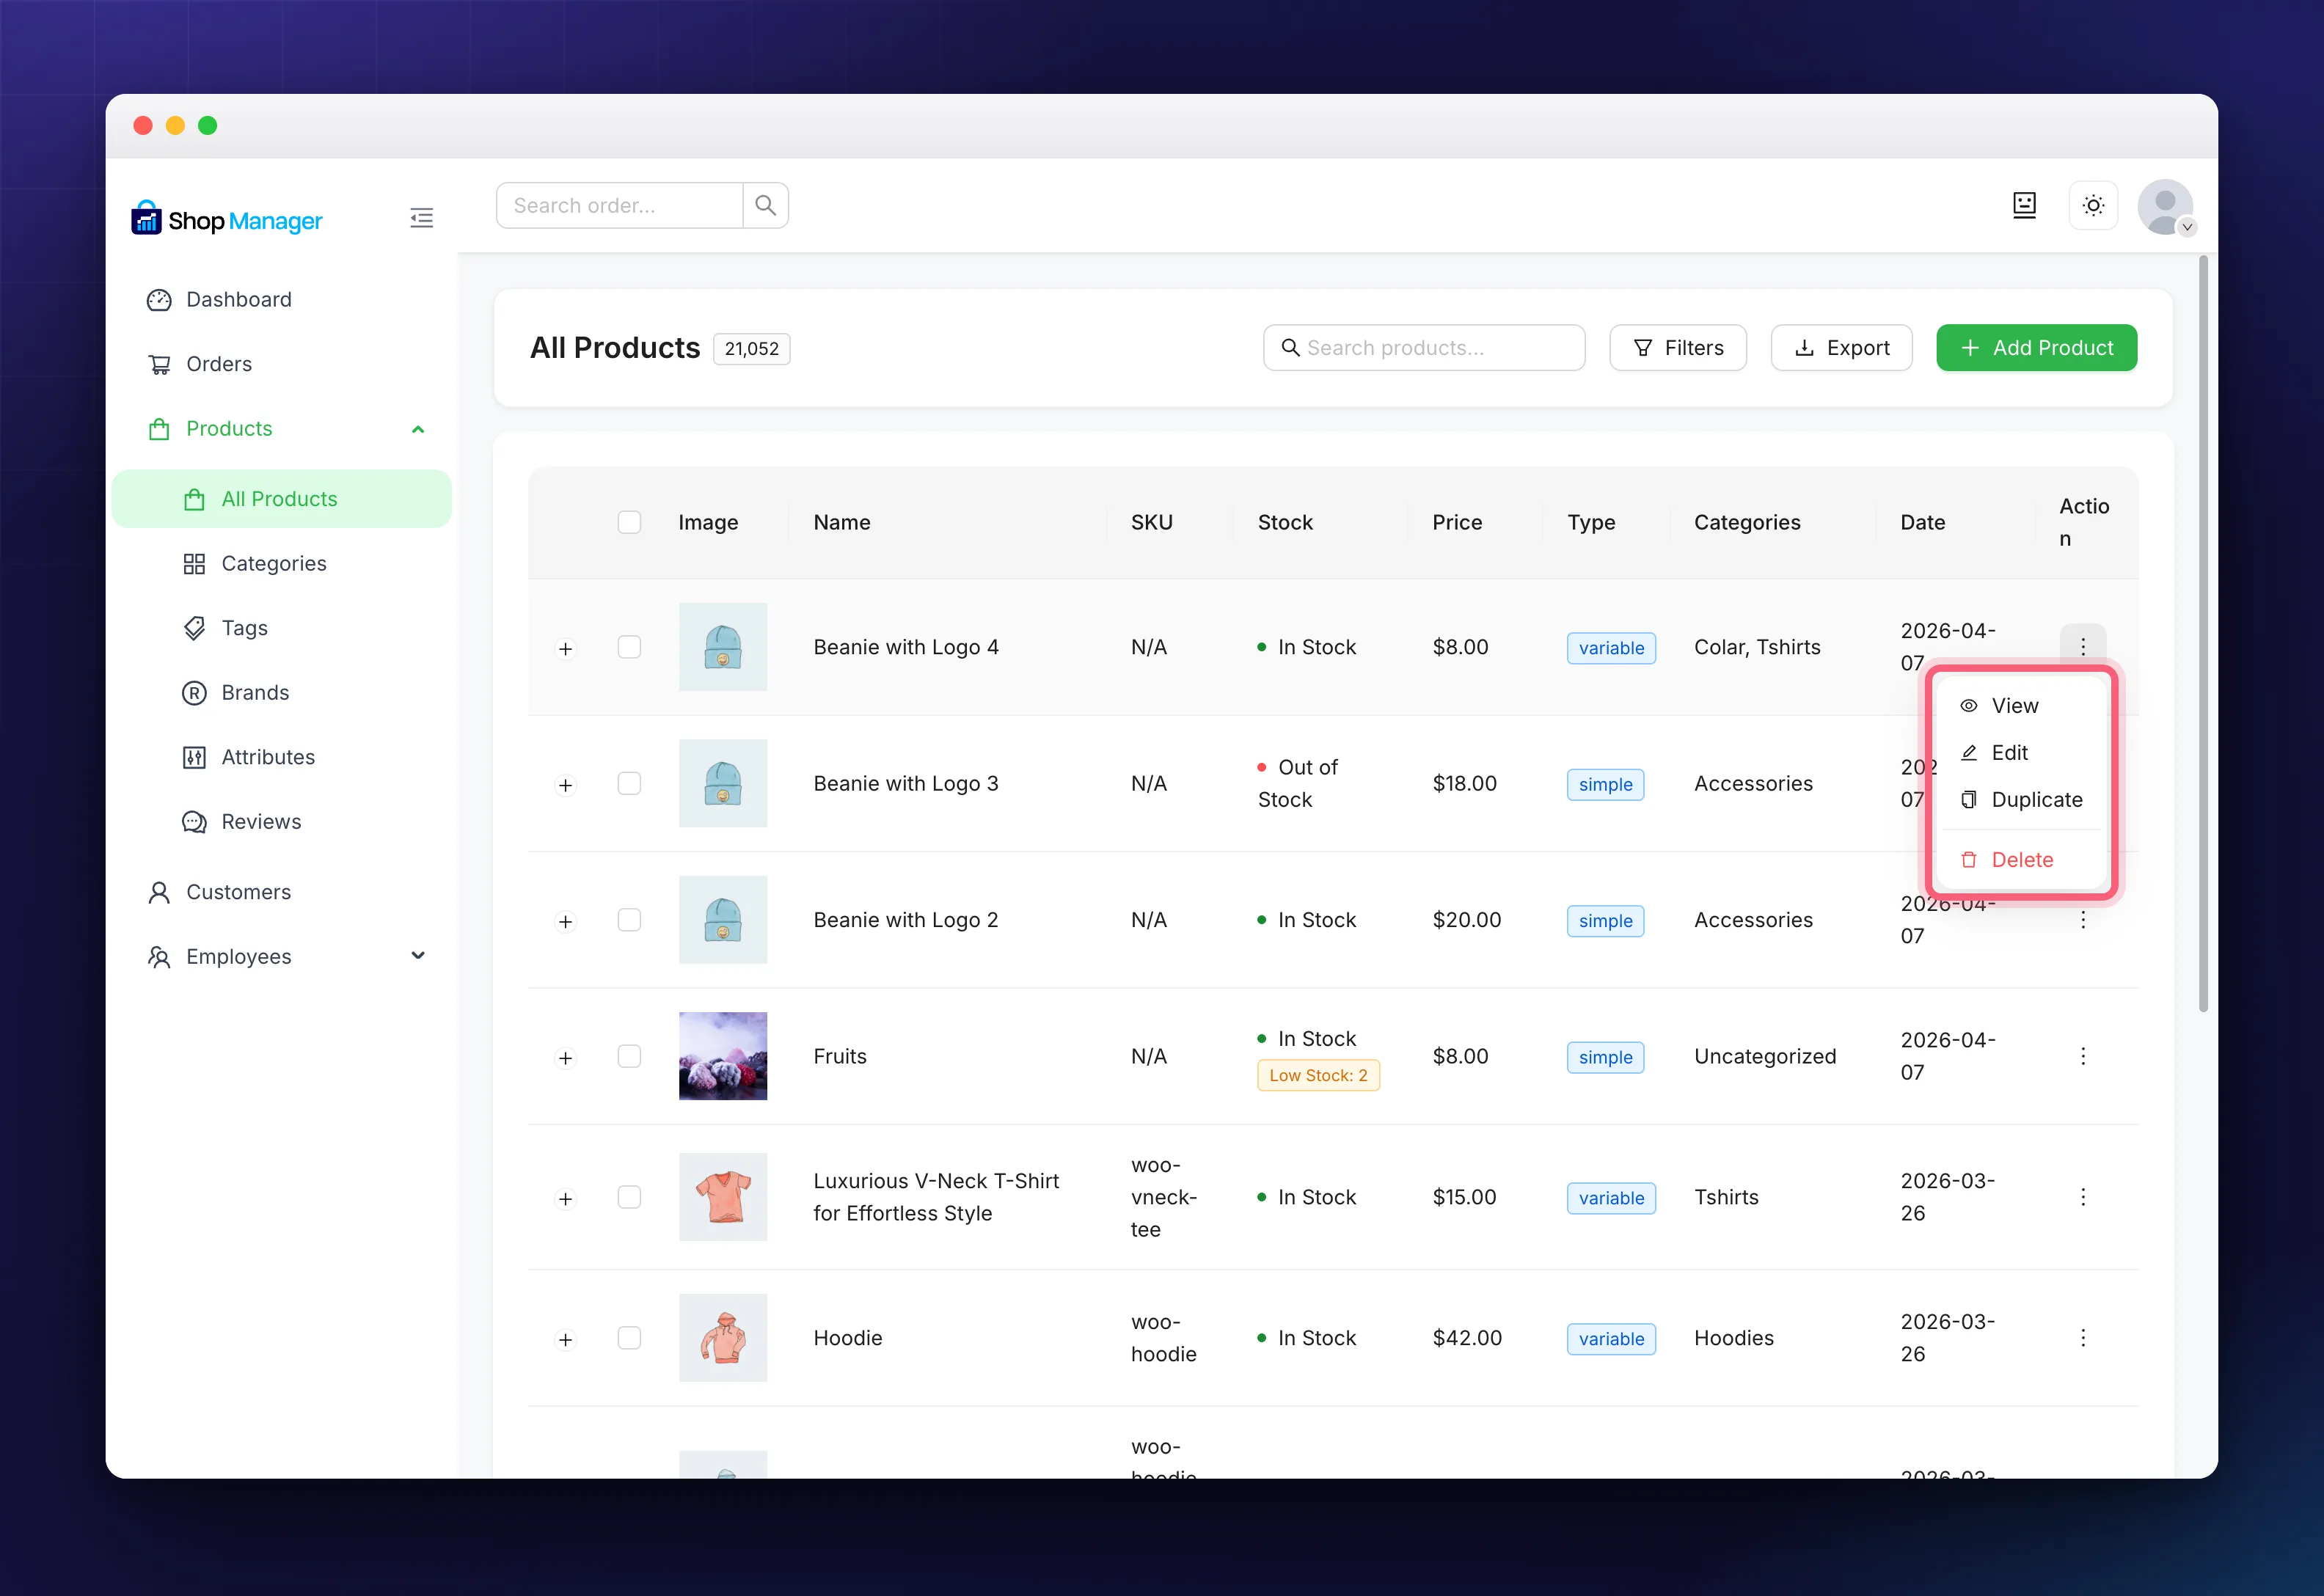Click the Add Product button

[x=2036, y=348]
